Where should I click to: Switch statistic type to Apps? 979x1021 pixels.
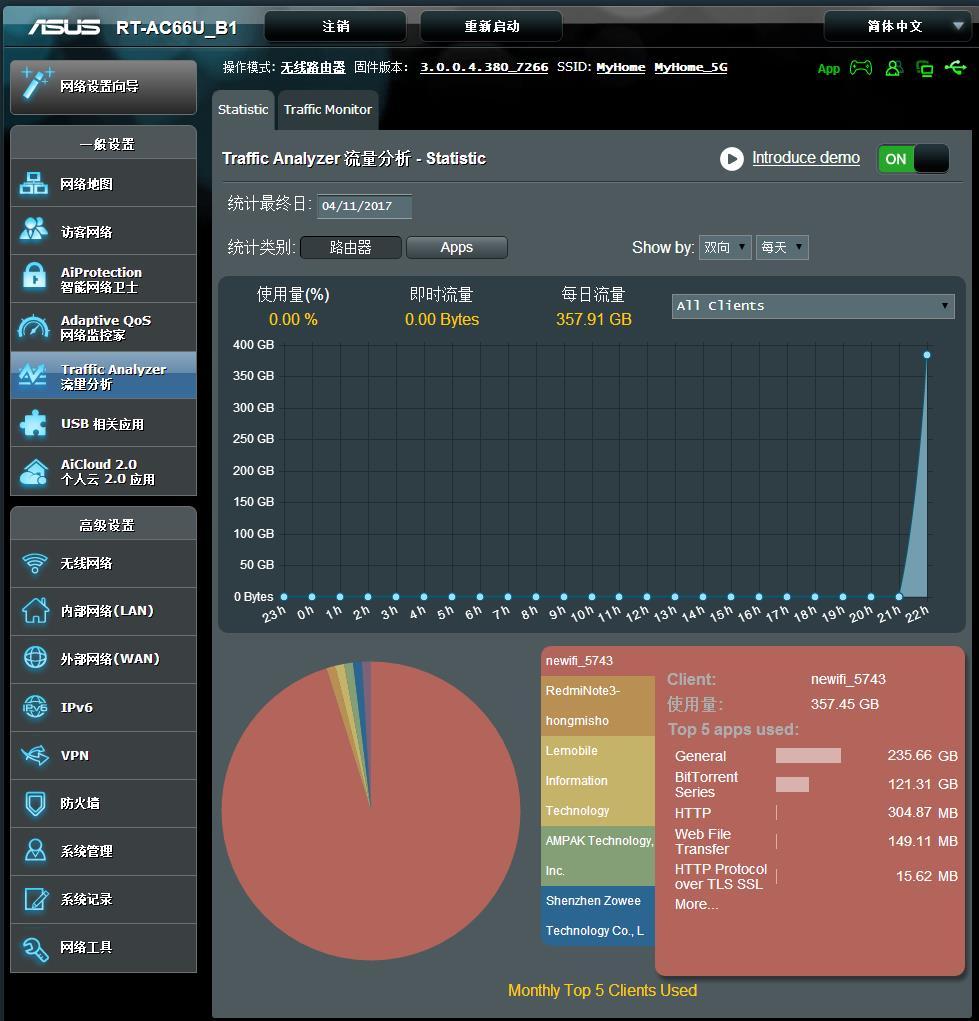[457, 247]
